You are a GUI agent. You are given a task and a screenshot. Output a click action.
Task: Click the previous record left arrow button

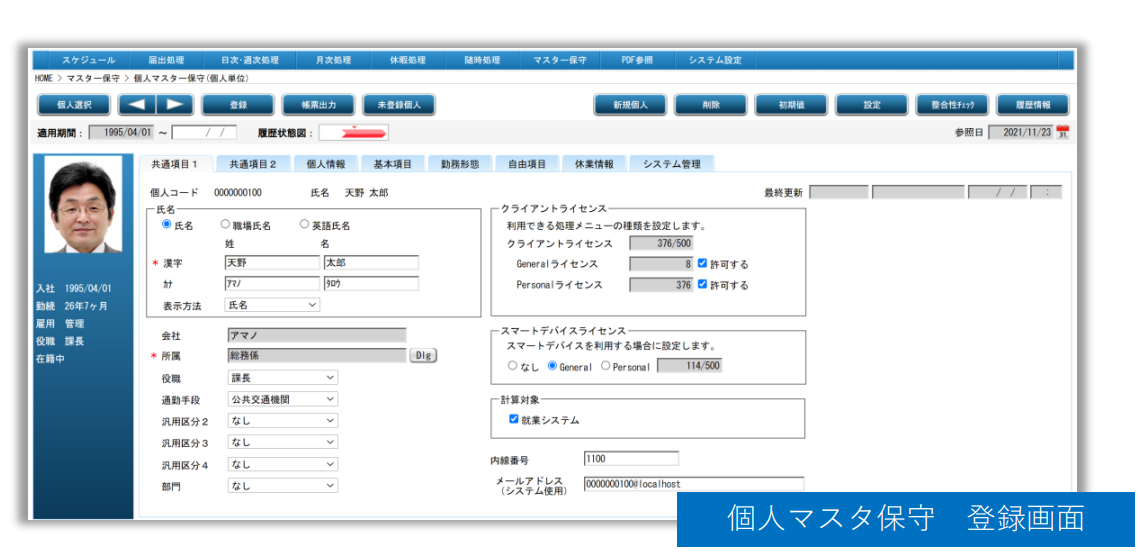tap(138, 104)
